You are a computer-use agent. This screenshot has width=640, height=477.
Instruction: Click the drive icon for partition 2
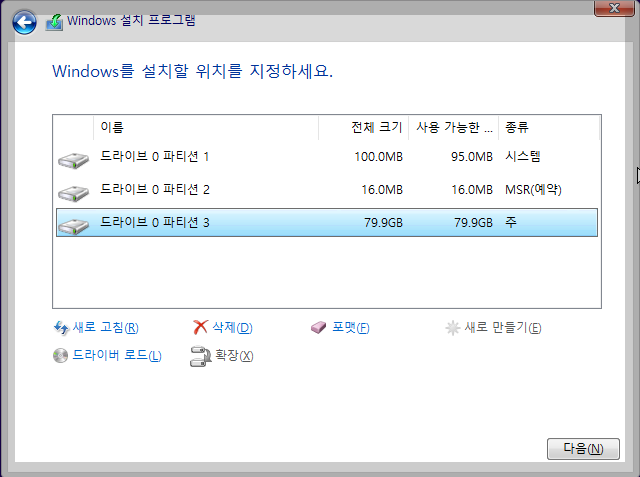73,193
